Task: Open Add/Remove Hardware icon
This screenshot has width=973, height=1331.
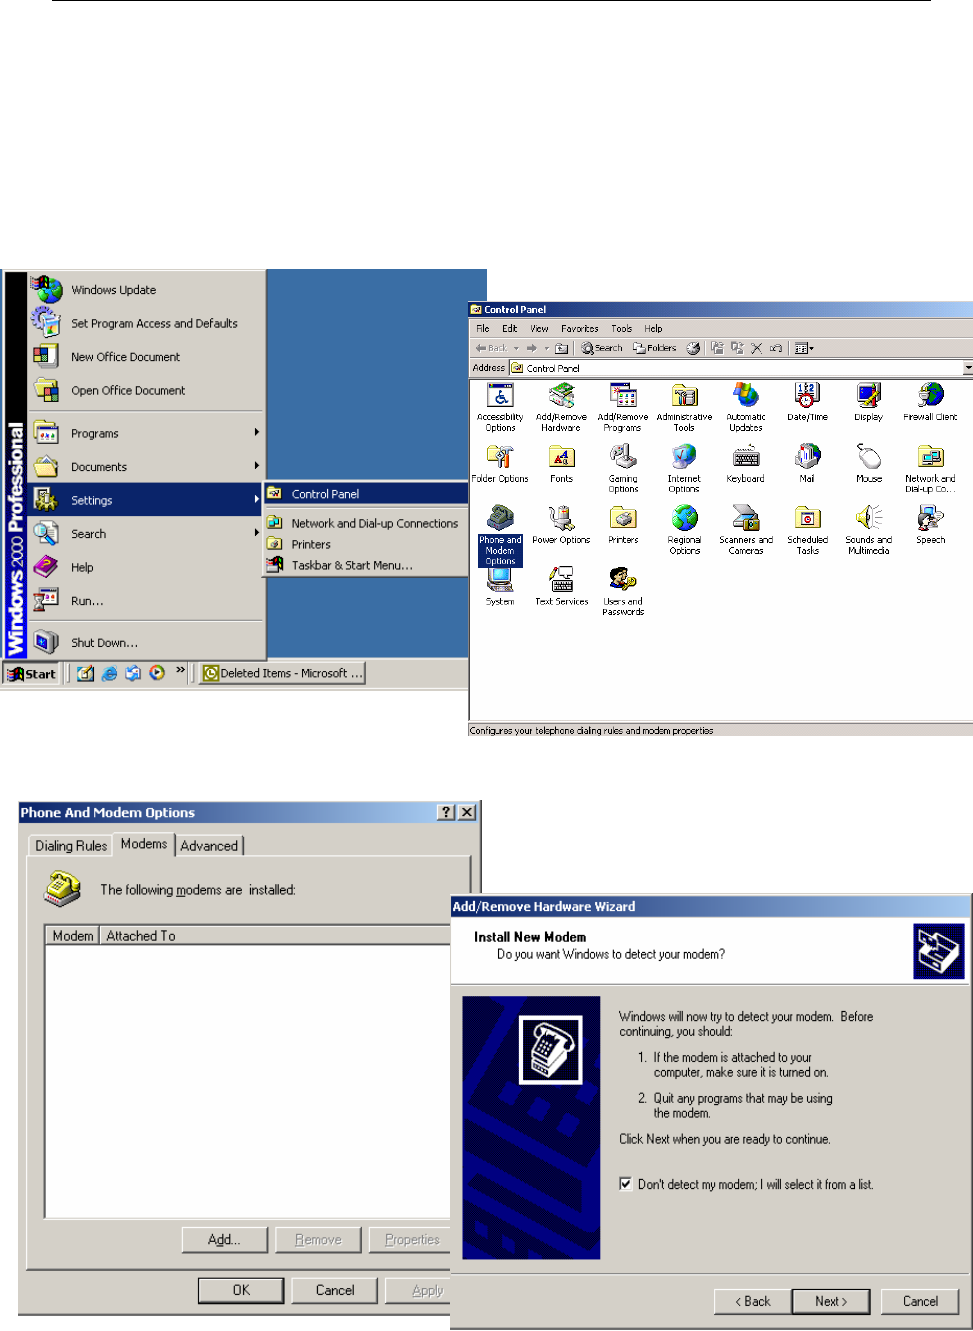Action: 561,407
